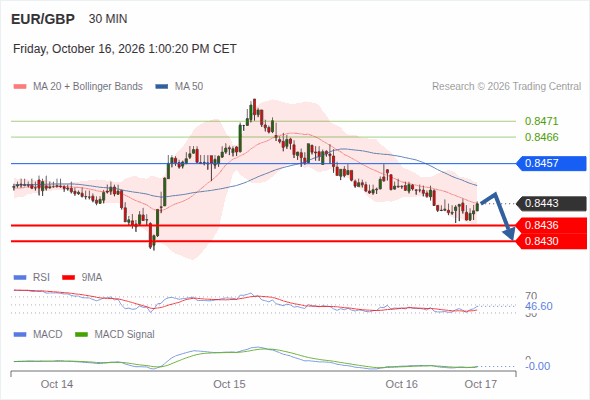590x400 pixels.
Task: Click the MACD Signal green swatch
Action: point(81,335)
